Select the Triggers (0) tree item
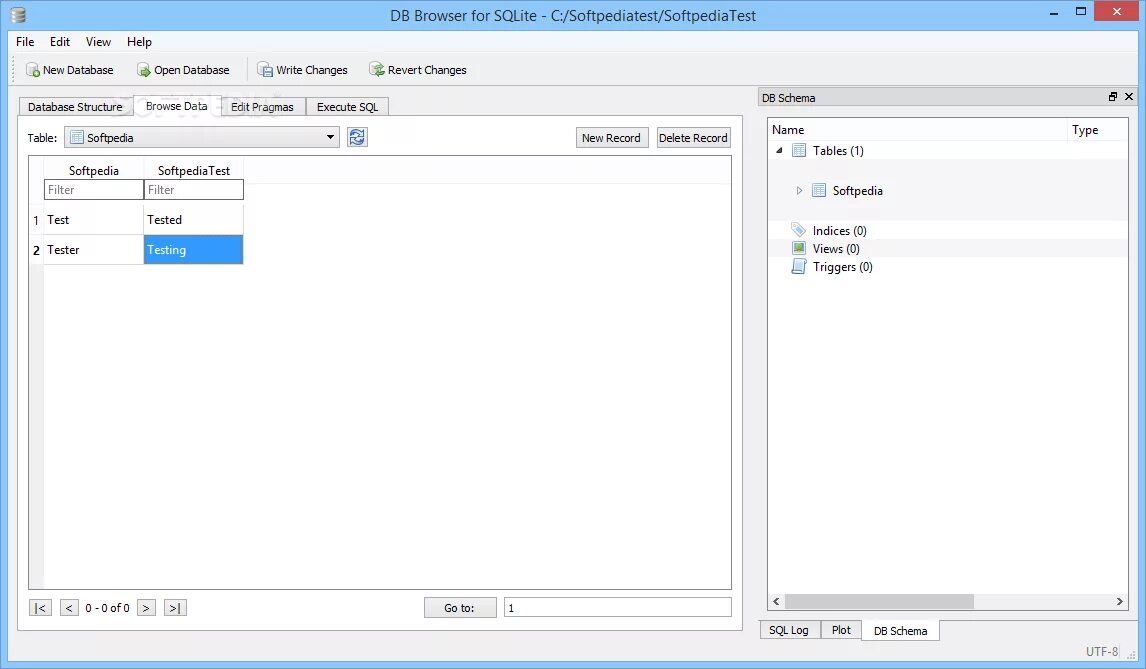This screenshot has height=669, width=1146. [x=843, y=267]
